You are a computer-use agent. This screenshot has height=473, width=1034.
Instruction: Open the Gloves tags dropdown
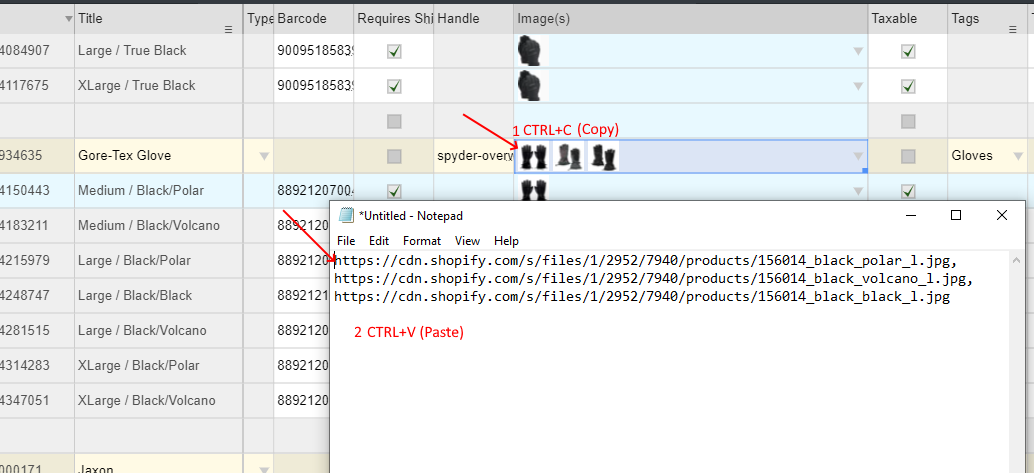[x=1018, y=156]
